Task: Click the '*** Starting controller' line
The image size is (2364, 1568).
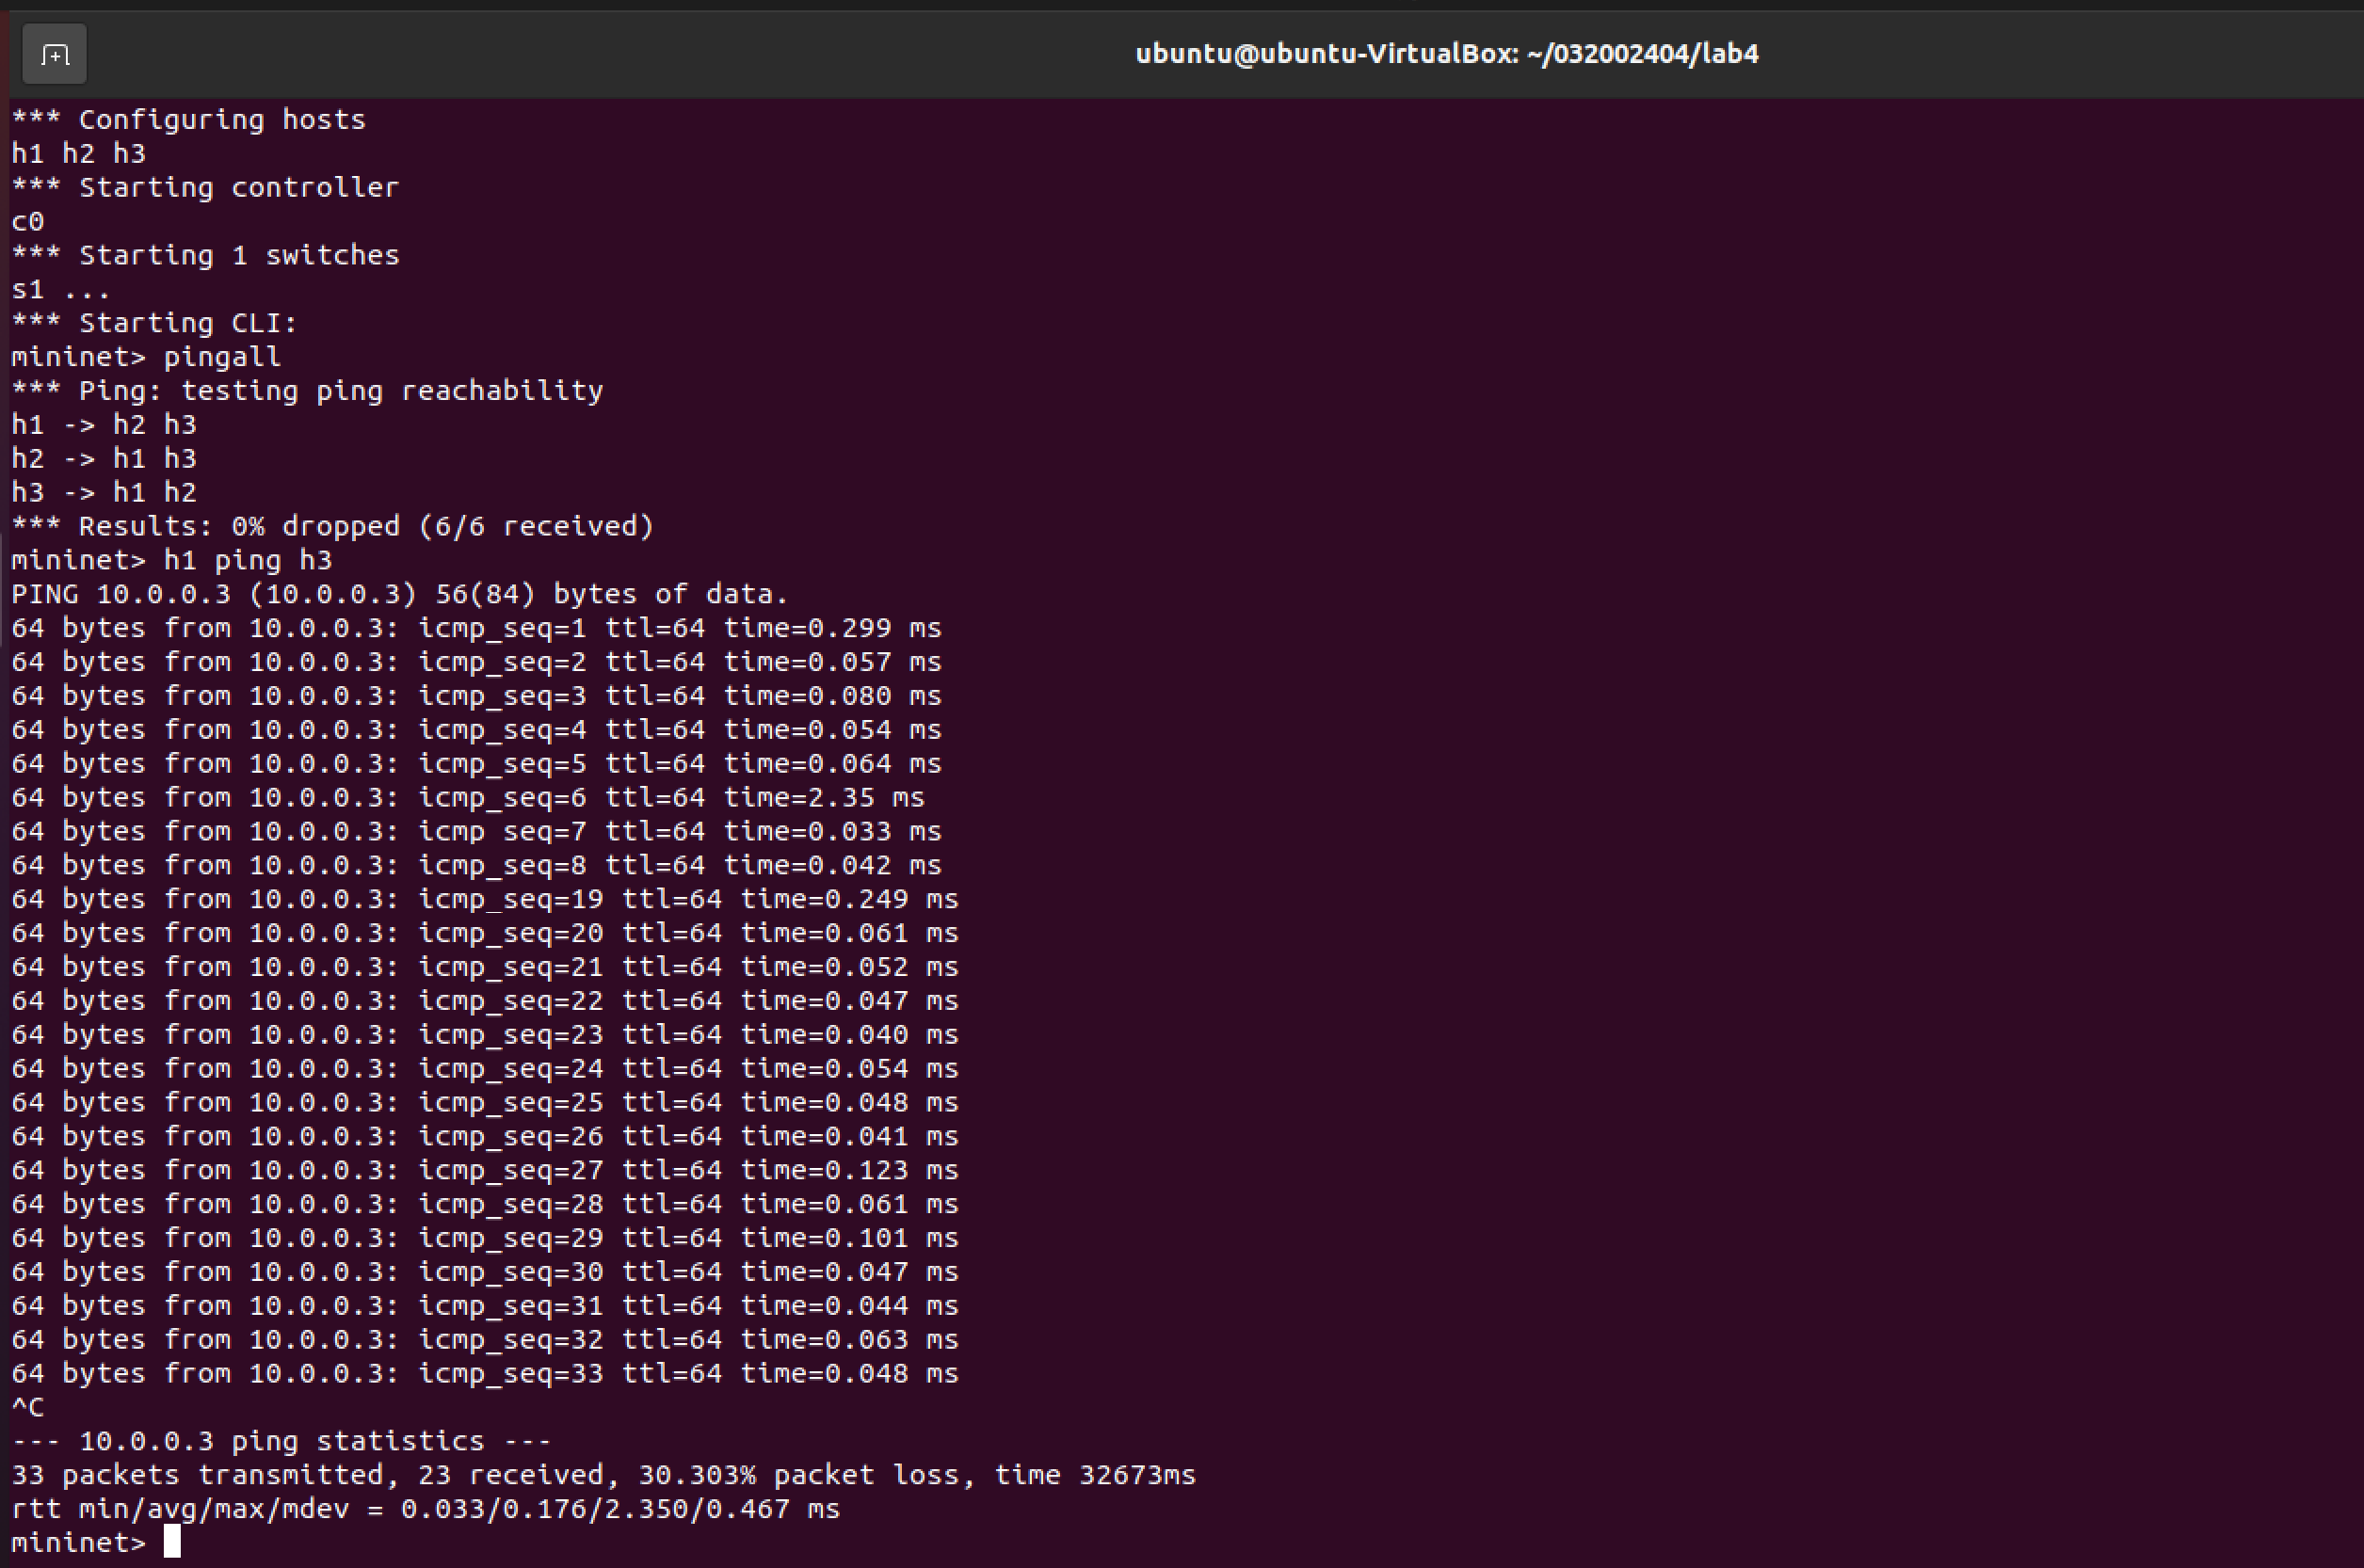Action: pyautogui.click(x=205, y=188)
